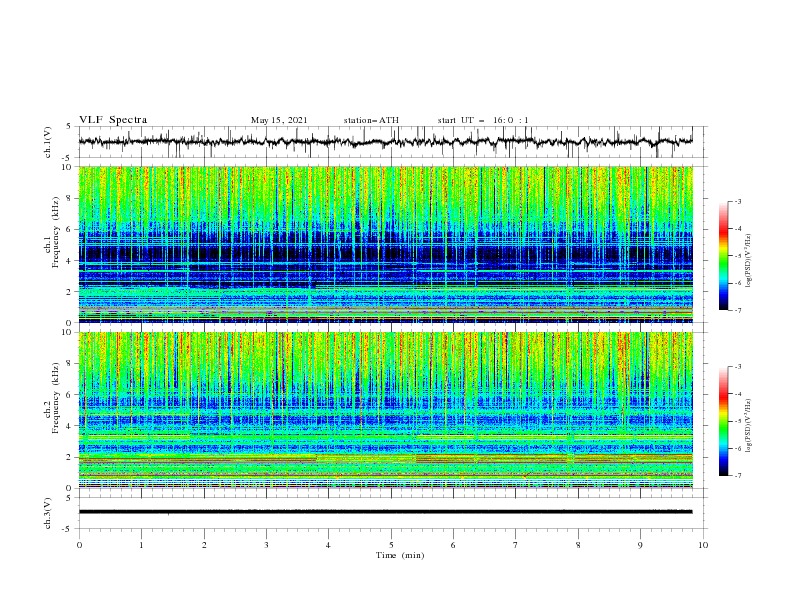Click the "ch.1(V)" waveform axis label
The height and width of the screenshot is (612, 792).
click(x=48, y=142)
